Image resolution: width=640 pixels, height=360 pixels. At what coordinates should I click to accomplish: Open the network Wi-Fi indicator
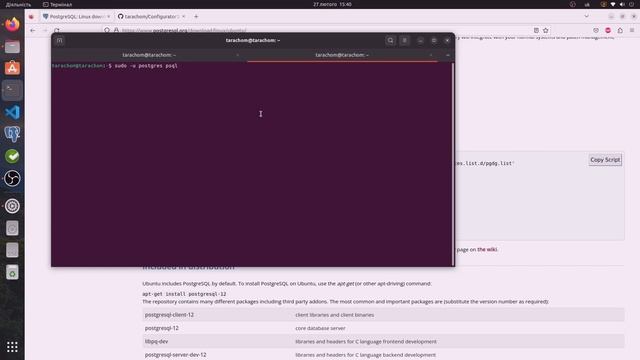[613, 4]
